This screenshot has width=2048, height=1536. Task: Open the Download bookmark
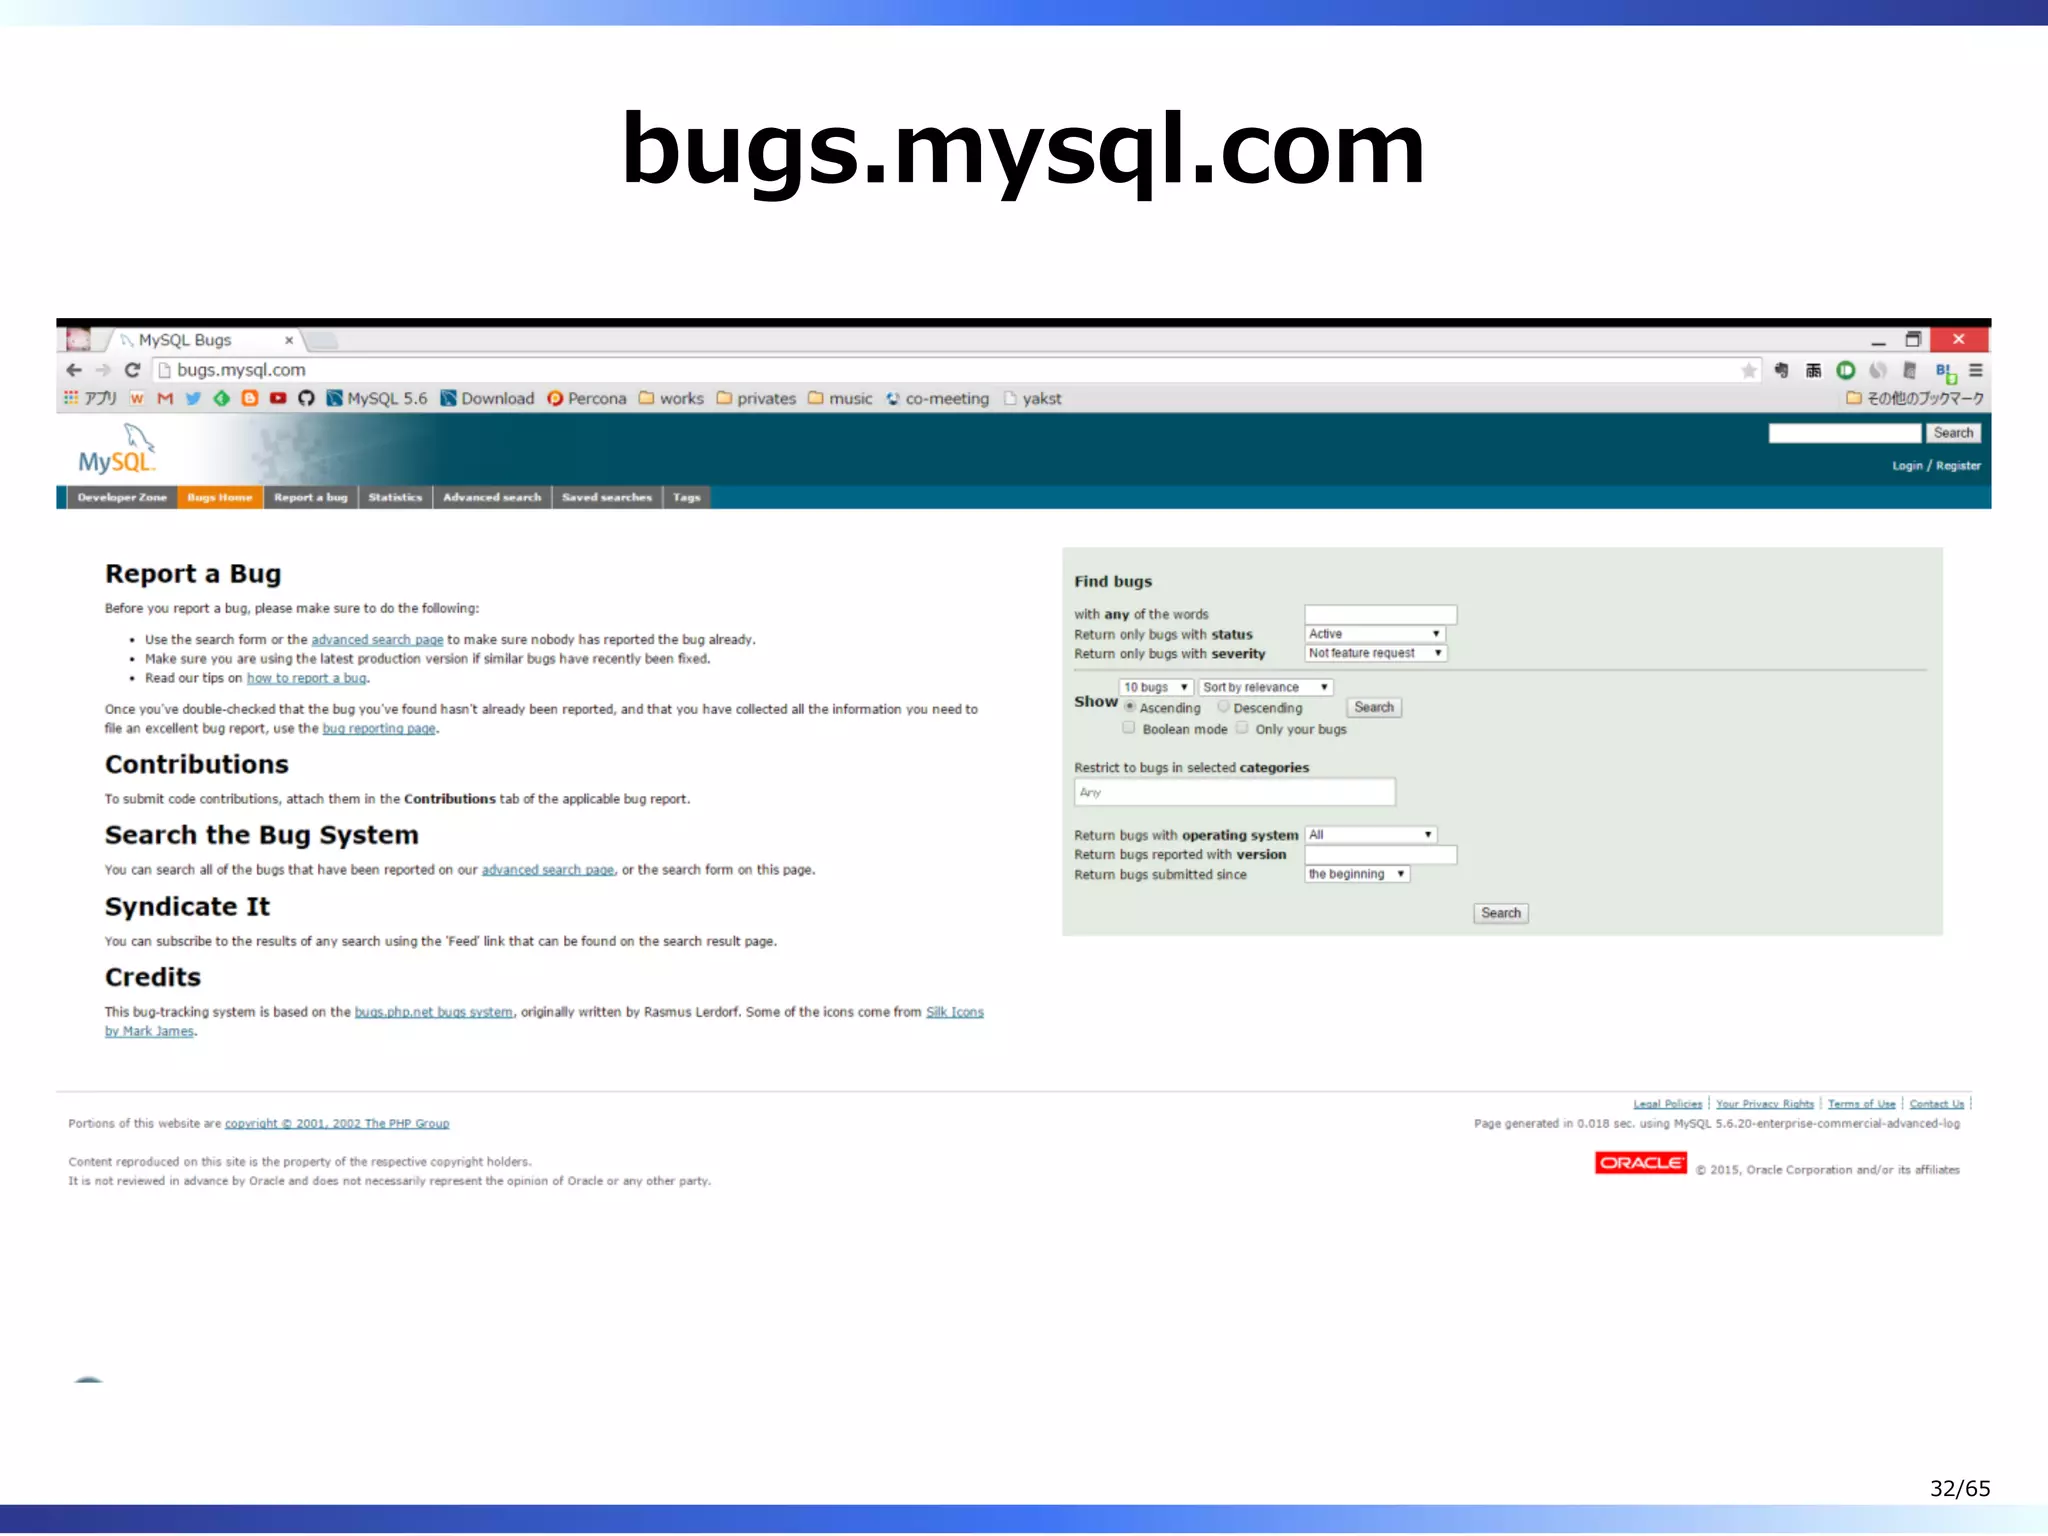point(487,398)
